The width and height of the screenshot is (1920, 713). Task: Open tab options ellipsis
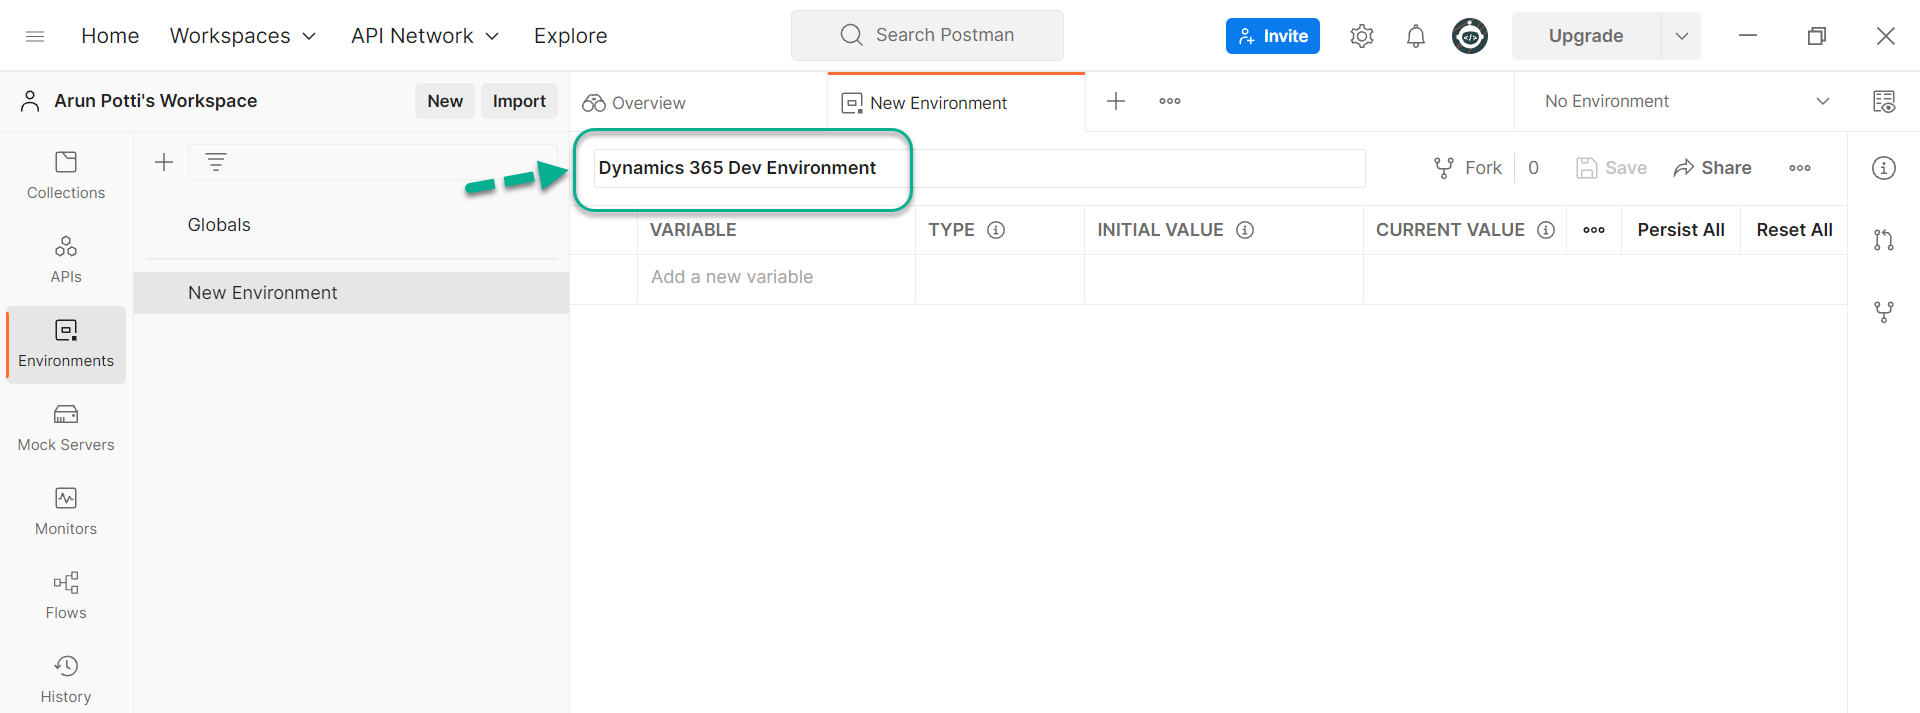(1170, 101)
